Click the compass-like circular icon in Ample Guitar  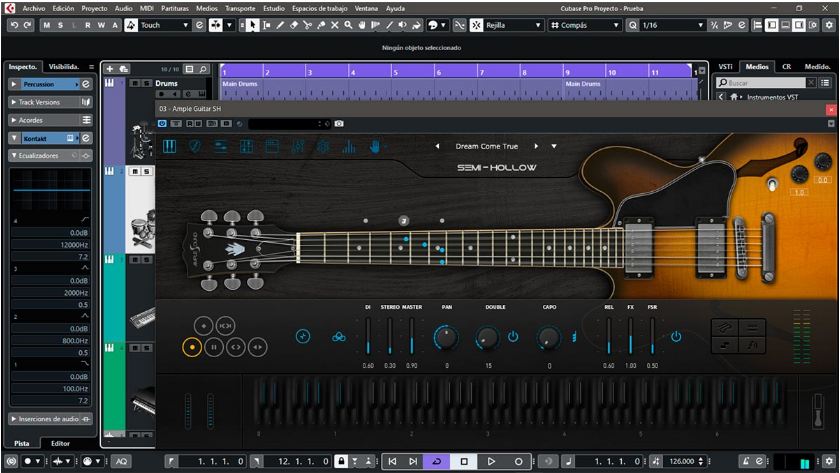[x=303, y=336]
